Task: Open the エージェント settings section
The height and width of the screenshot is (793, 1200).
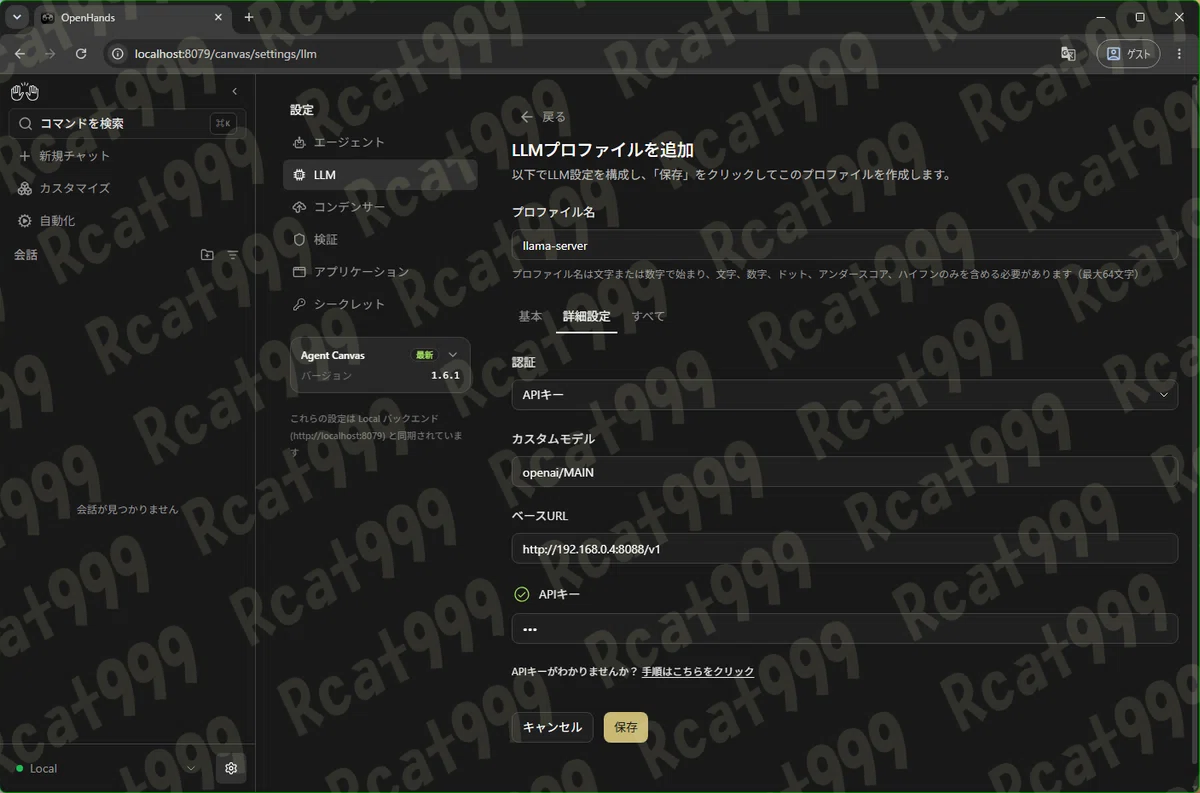Action: tap(380, 142)
